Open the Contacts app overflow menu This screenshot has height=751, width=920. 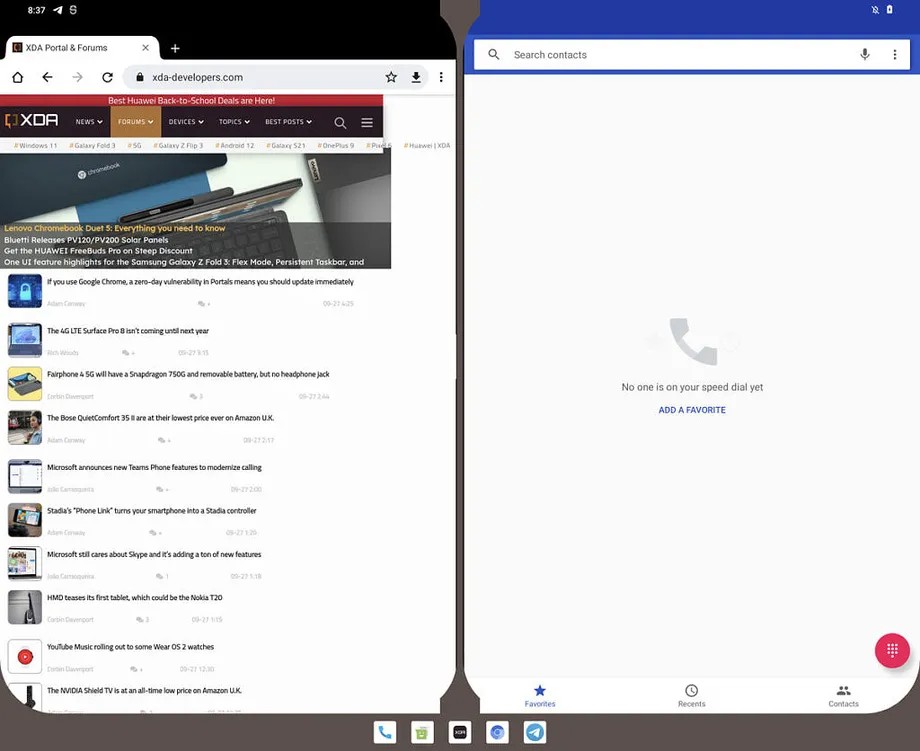tap(895, 55)
